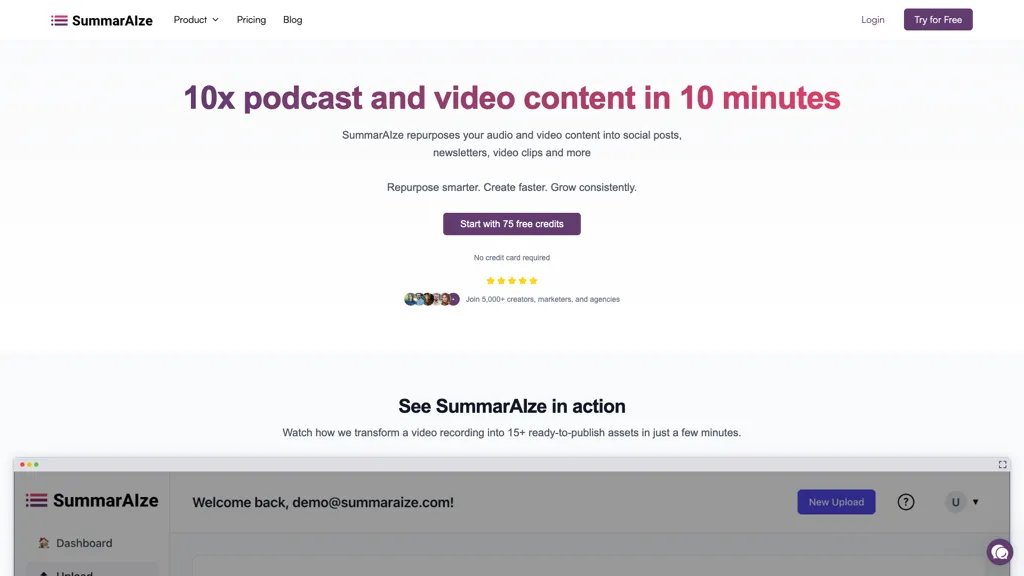Click 'Join 5,000+ creators, marketers, and agencies' text
Viewport: 1024px width, 576px height.
542,299
